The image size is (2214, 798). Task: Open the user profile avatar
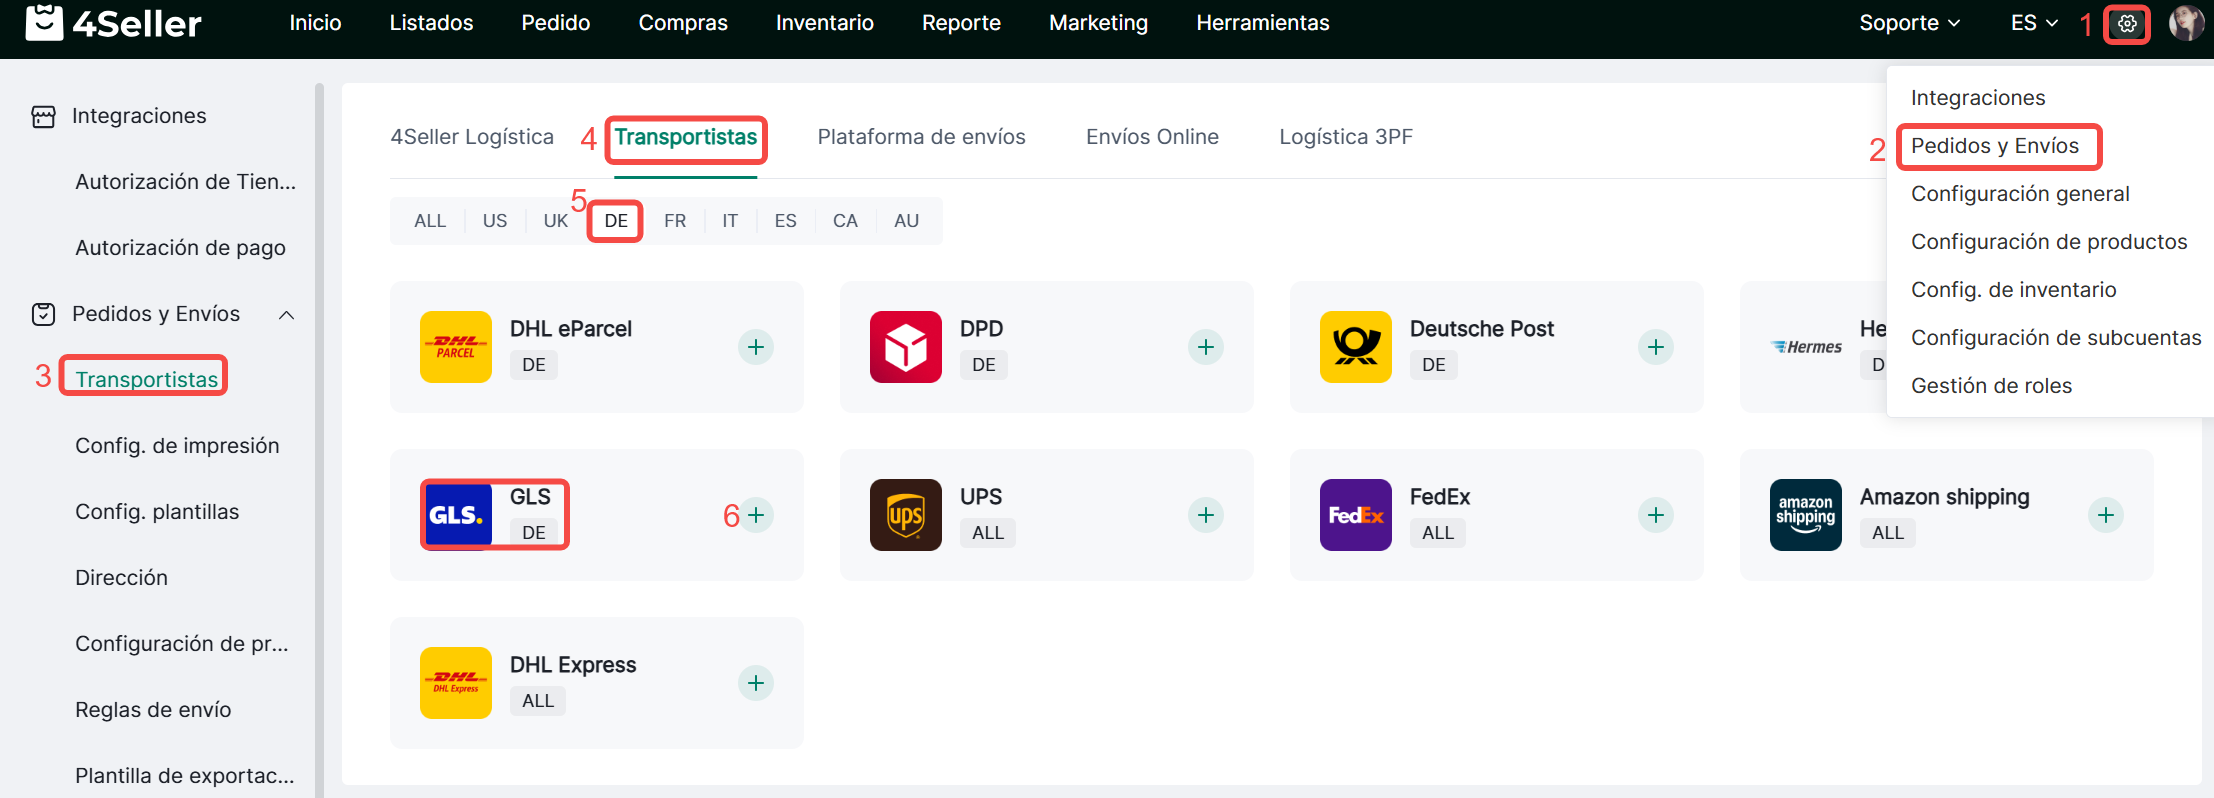(x=2185, y=23)
